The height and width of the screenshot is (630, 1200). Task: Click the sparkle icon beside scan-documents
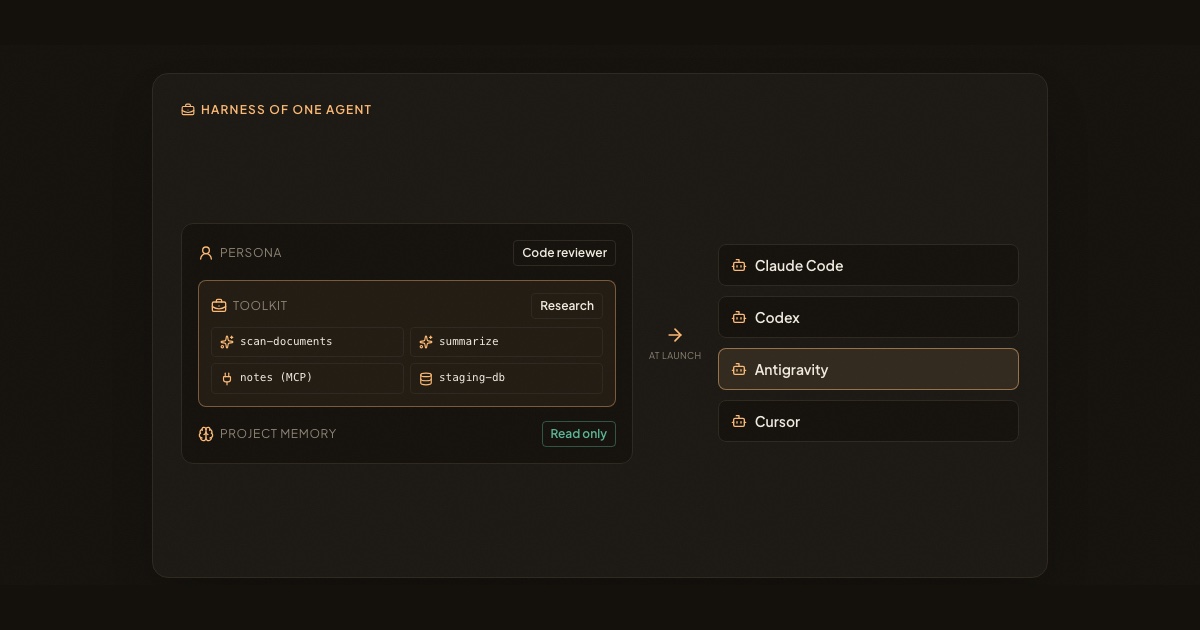point(227,342)
